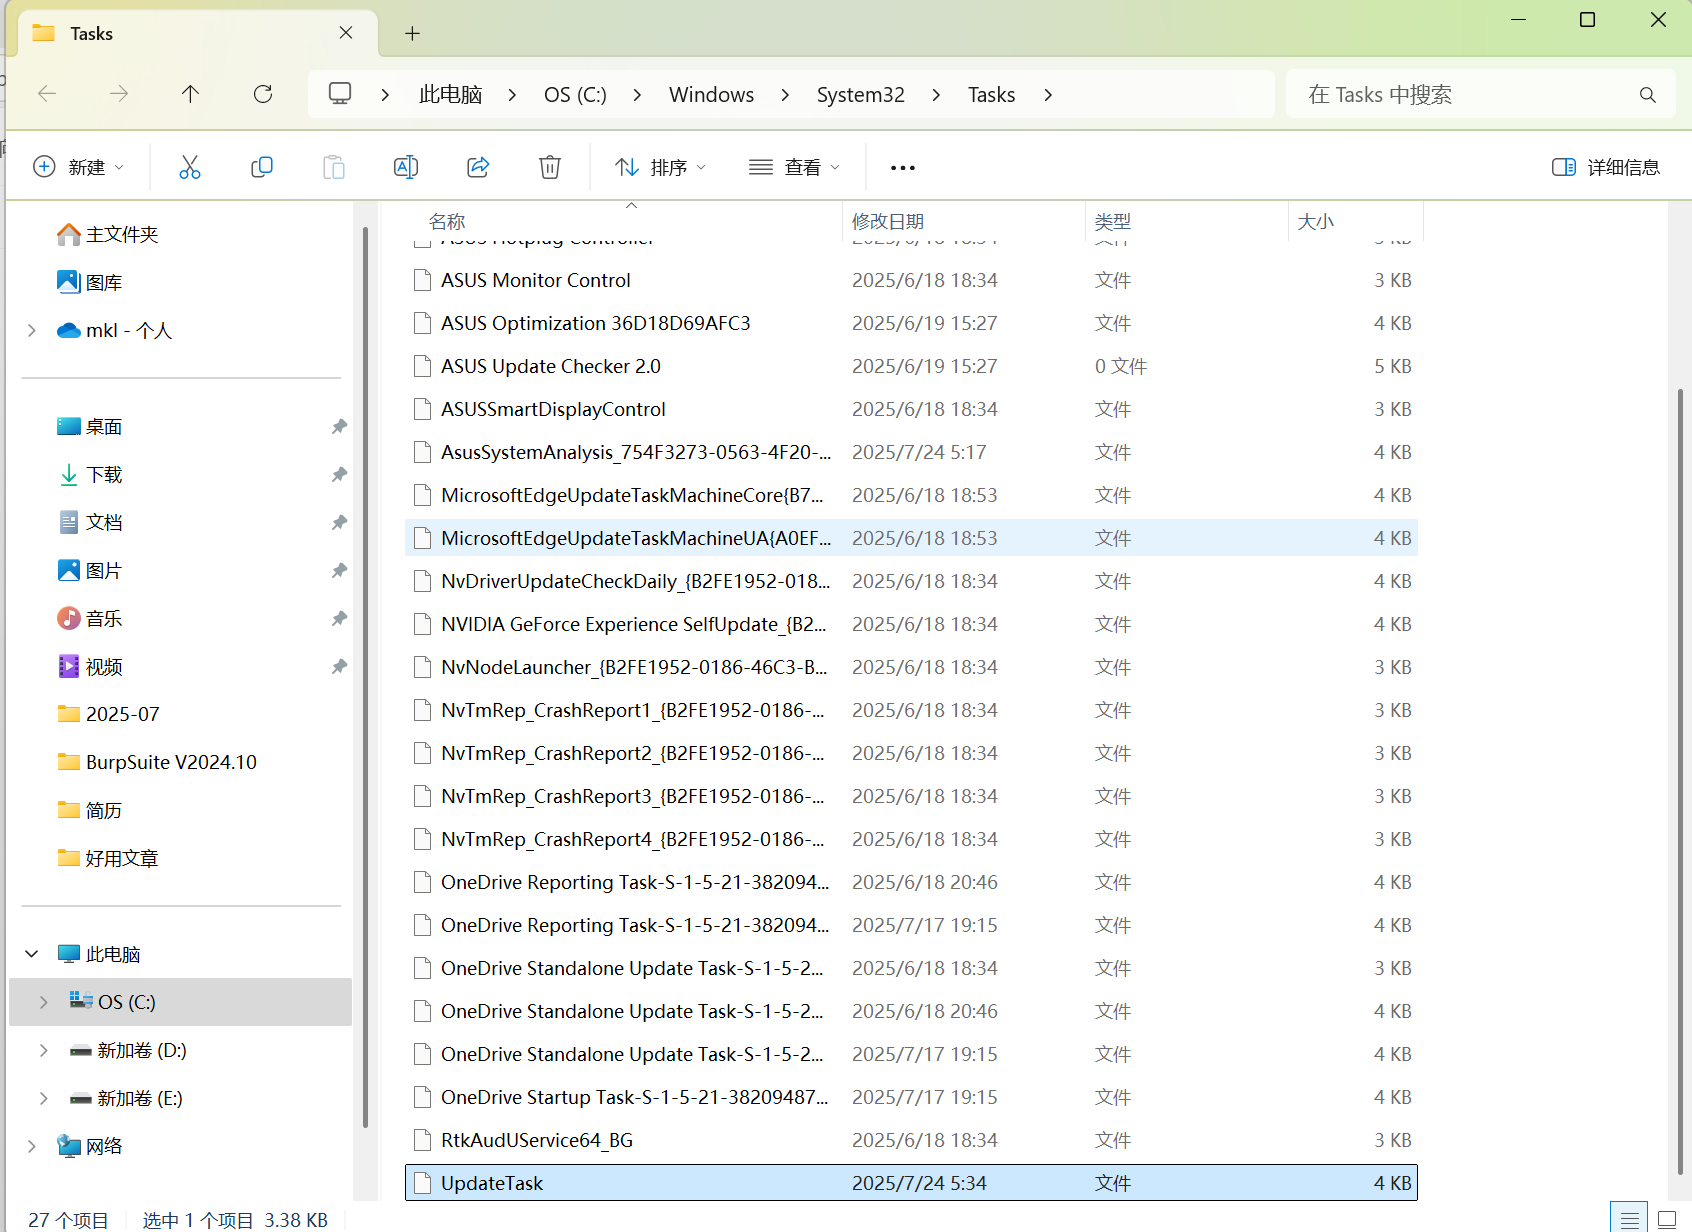Viewport: 1692px width, 1232px height.
Task: Open the 新建 dropdown menu
Action: [x=79, y=167]
